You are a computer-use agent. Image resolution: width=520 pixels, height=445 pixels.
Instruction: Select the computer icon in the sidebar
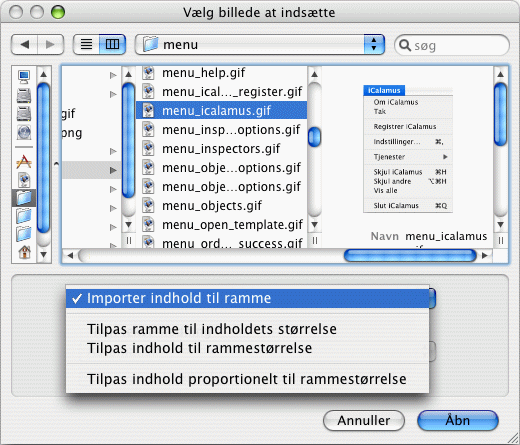tap(24, 77)
